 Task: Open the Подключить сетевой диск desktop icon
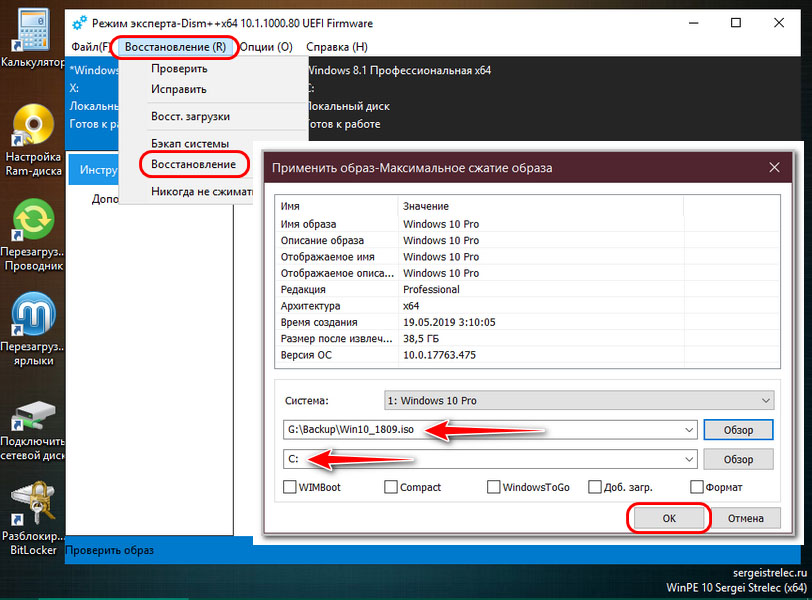pyautogui.click(x=32, y=430)
